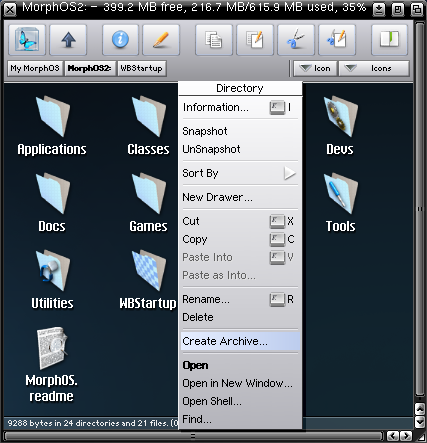This screenshot has height=443, width=427.
Task: Select My MorphOS path button
Action: click(x=35, y=68)
